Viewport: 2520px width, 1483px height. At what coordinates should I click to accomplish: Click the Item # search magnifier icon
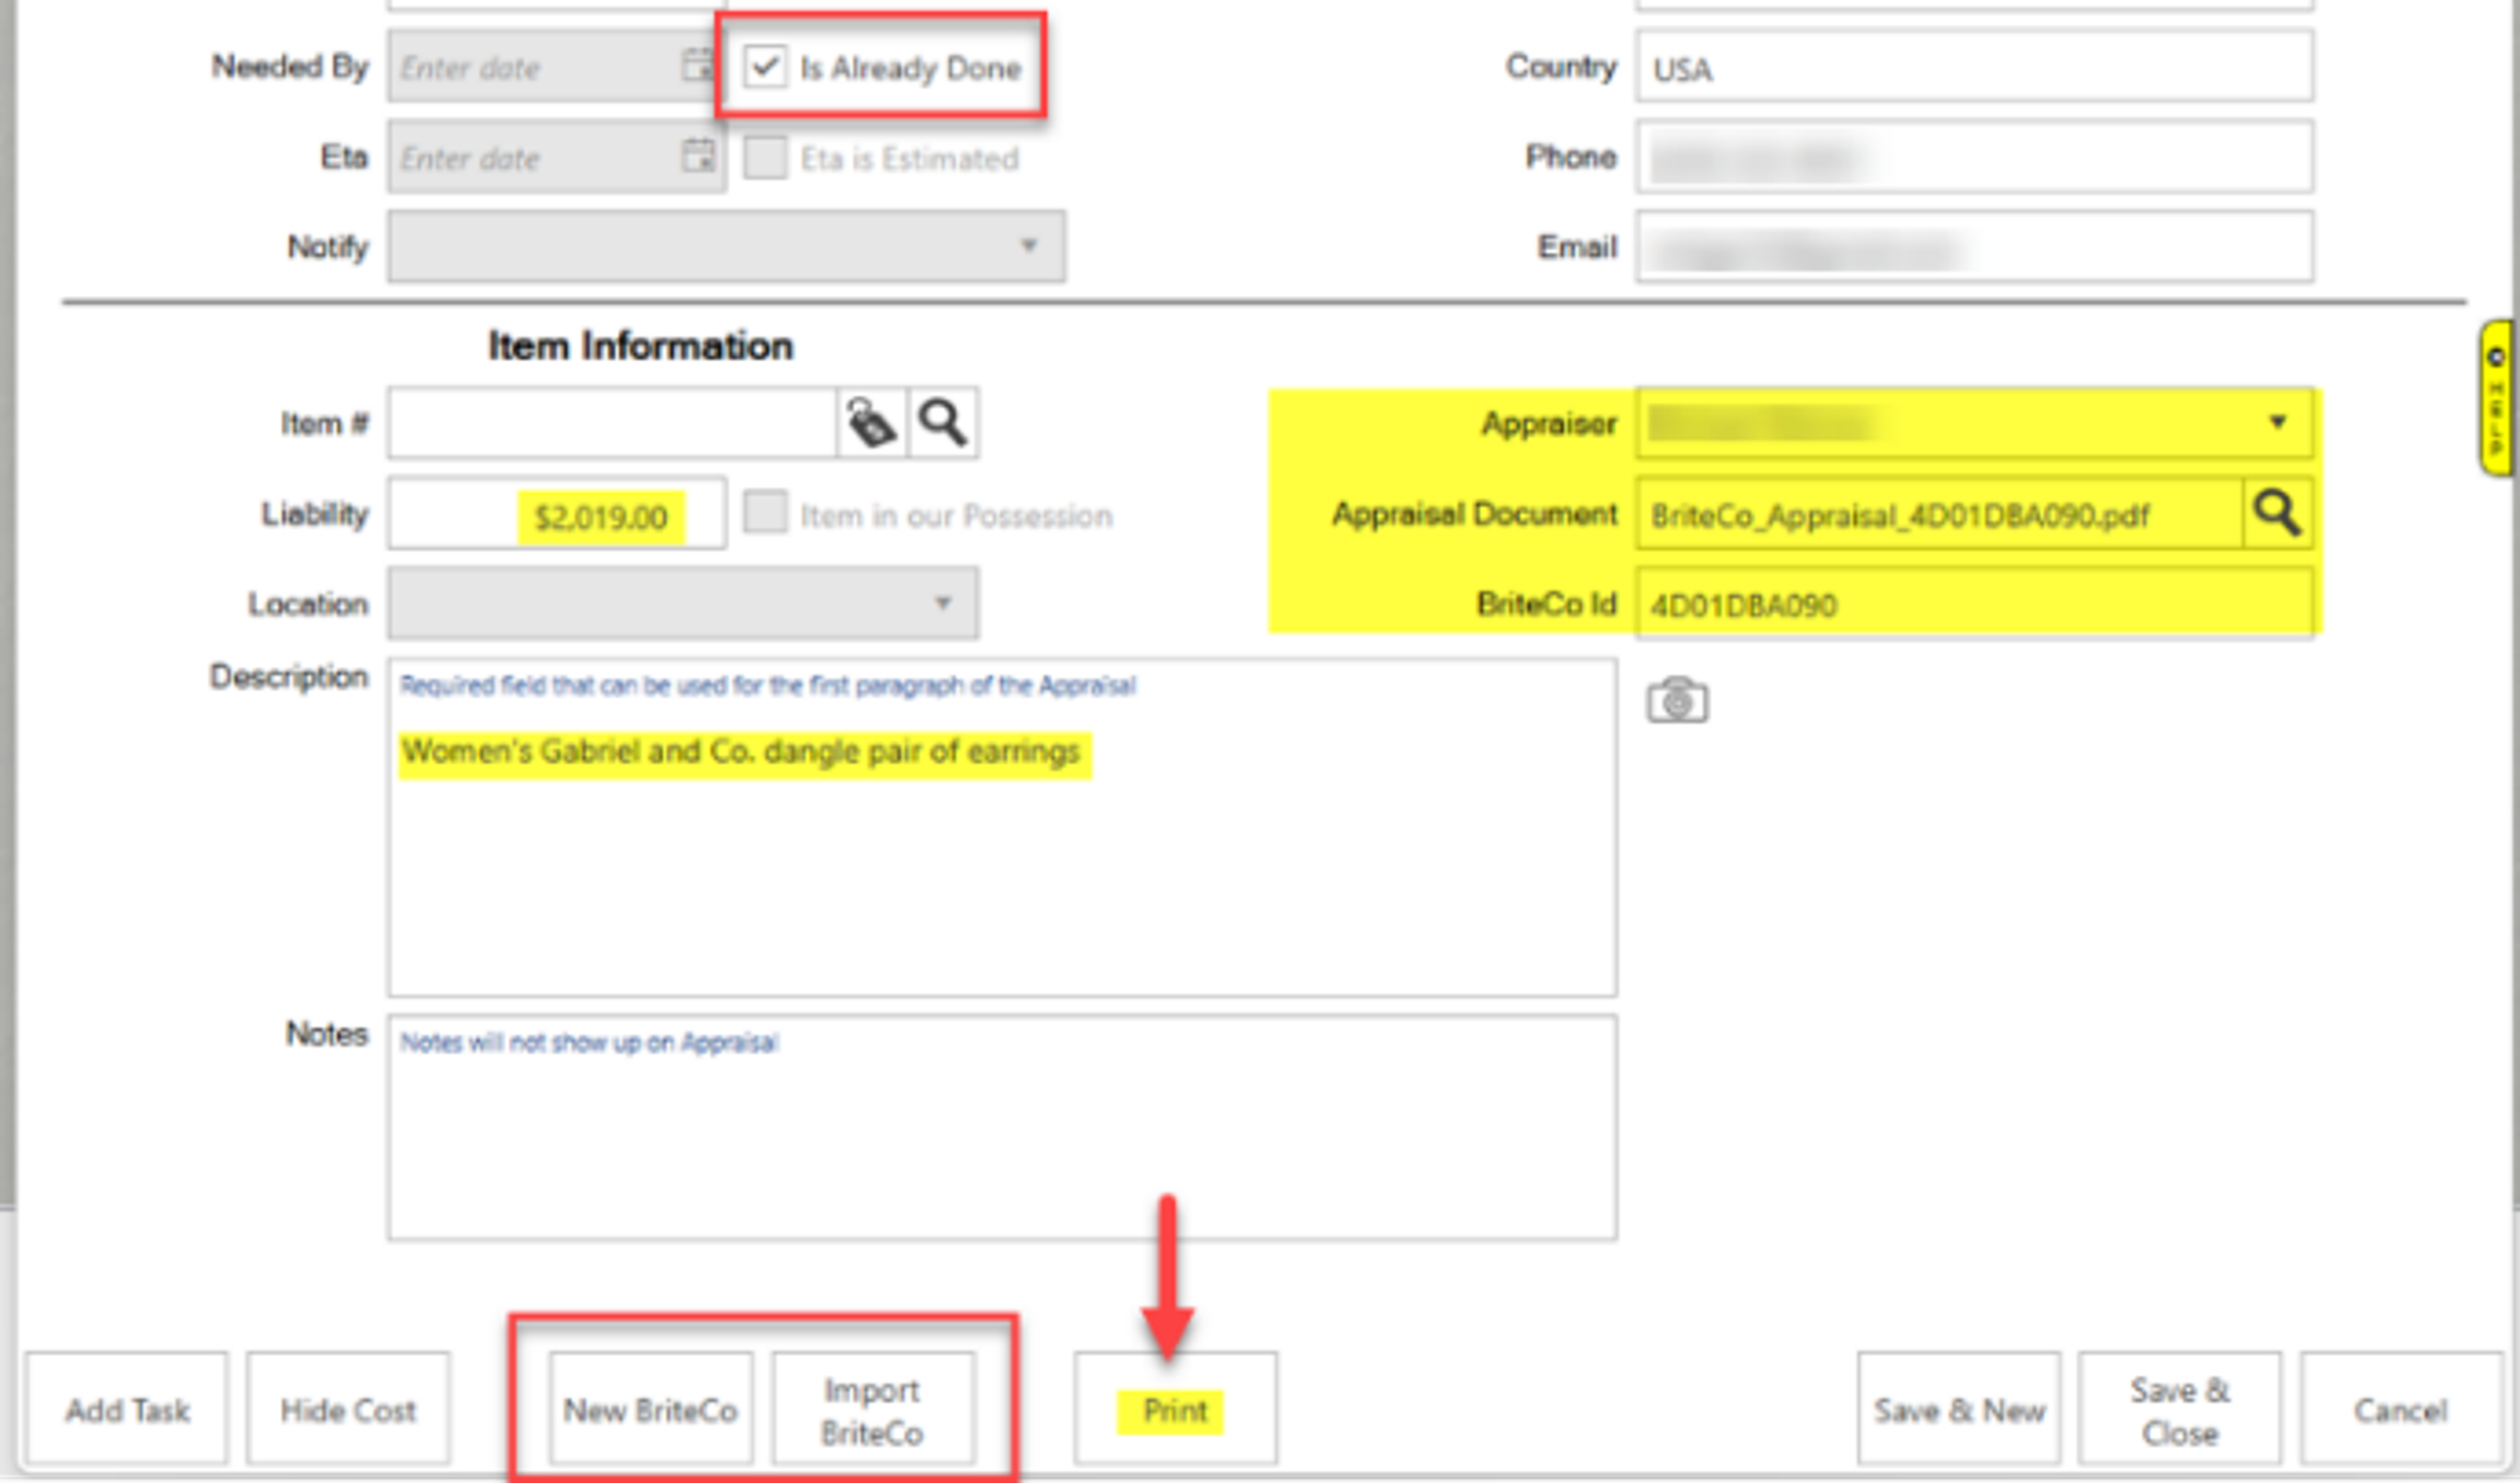[942, 424]
